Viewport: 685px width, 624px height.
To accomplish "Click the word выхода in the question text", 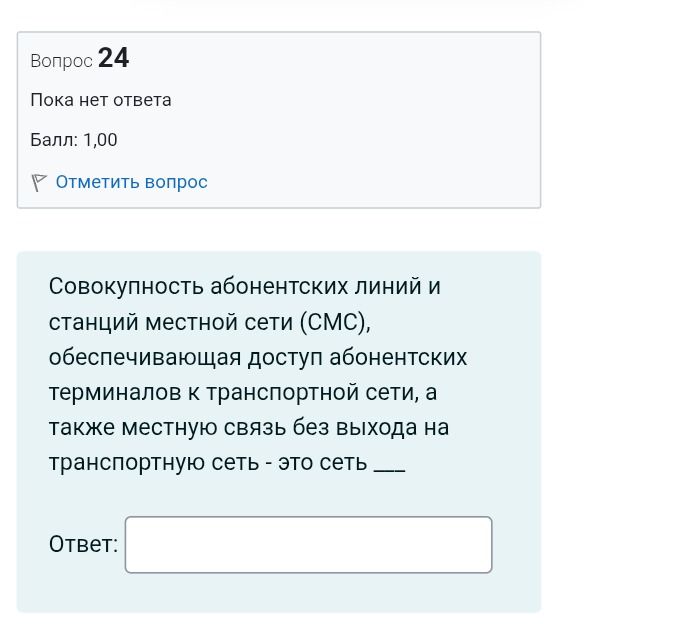I will point(377,427).
